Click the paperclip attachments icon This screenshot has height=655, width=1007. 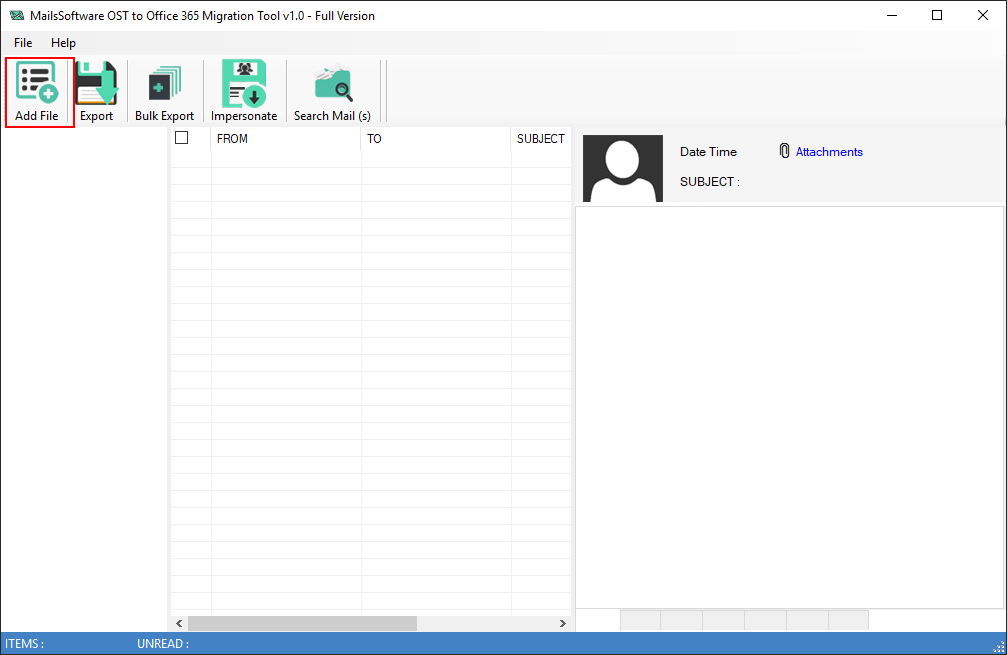(784, 151)
